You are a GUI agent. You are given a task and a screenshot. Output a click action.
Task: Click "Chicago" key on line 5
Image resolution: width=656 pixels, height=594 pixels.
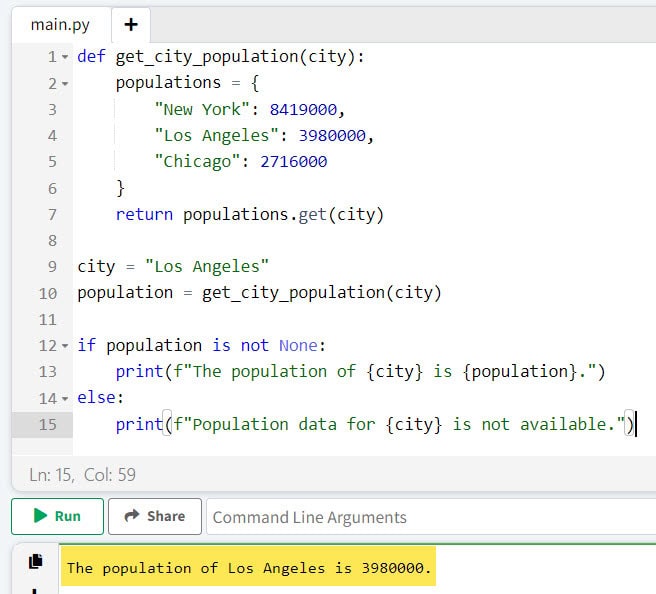point(197,162)
